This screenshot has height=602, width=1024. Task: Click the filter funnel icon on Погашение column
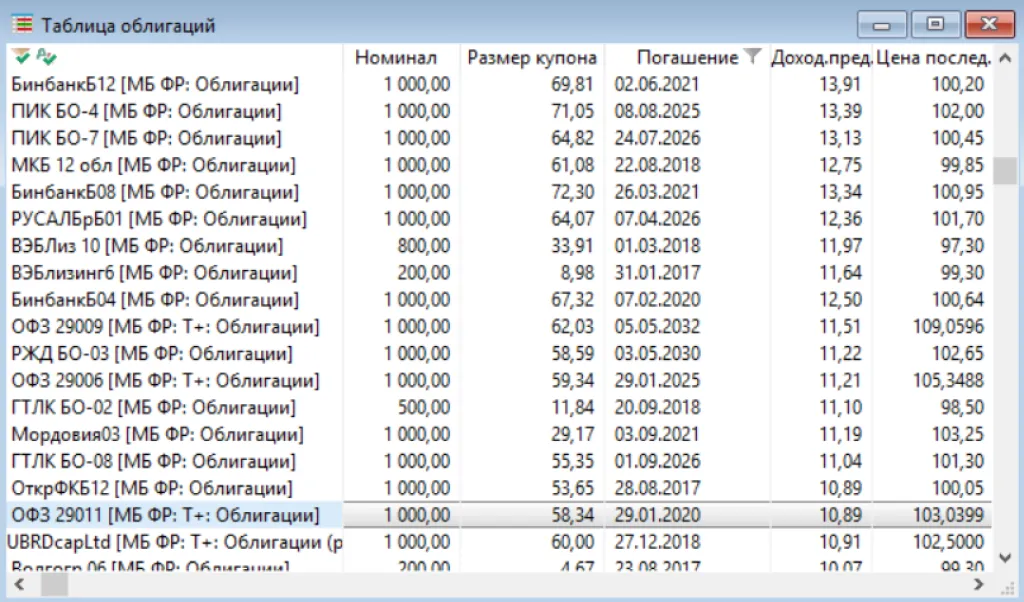click(x=753, y=57)
